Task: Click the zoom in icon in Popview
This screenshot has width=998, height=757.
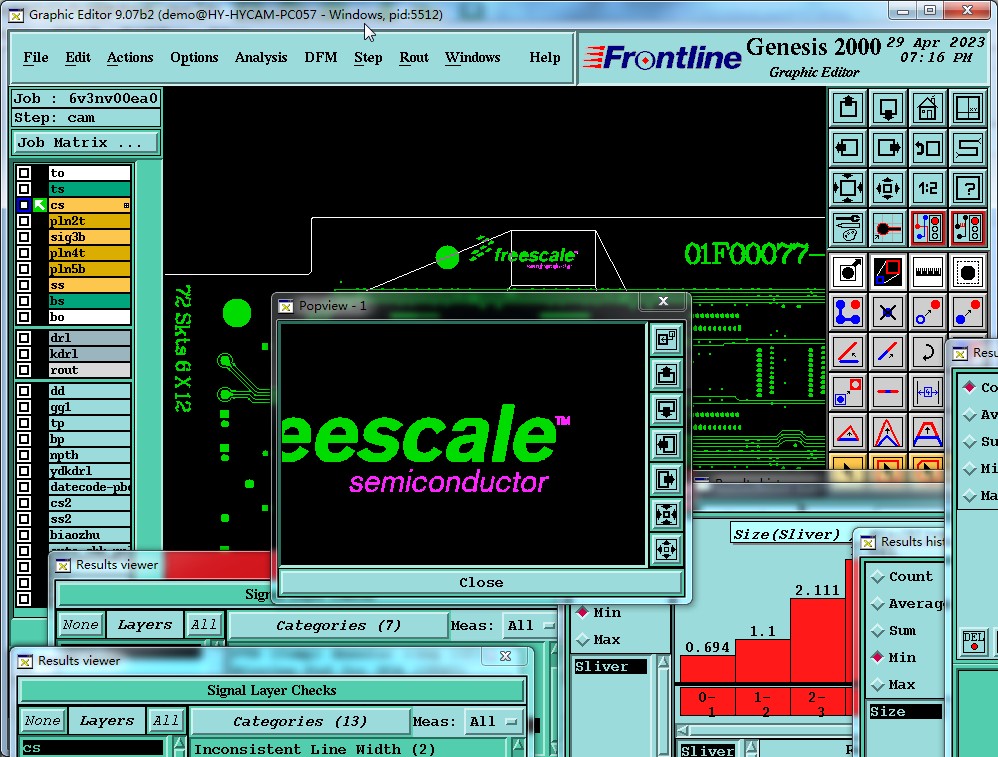Action: click(x=666, y=514)
